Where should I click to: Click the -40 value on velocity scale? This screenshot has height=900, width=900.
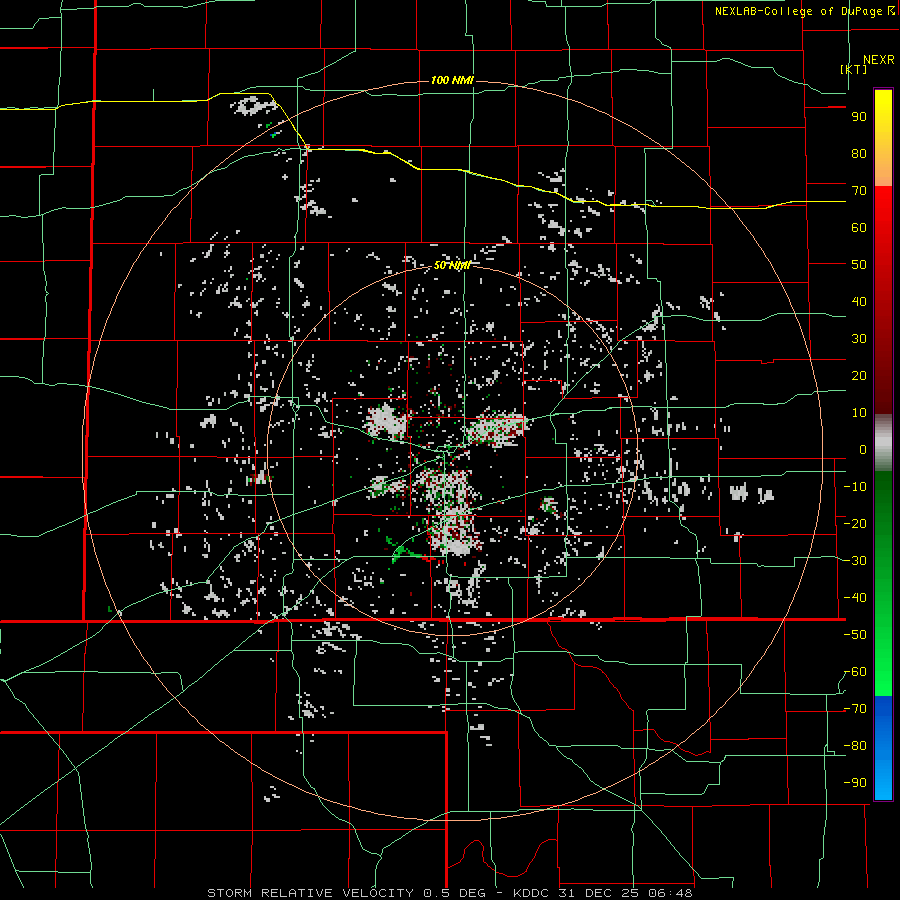855,598
